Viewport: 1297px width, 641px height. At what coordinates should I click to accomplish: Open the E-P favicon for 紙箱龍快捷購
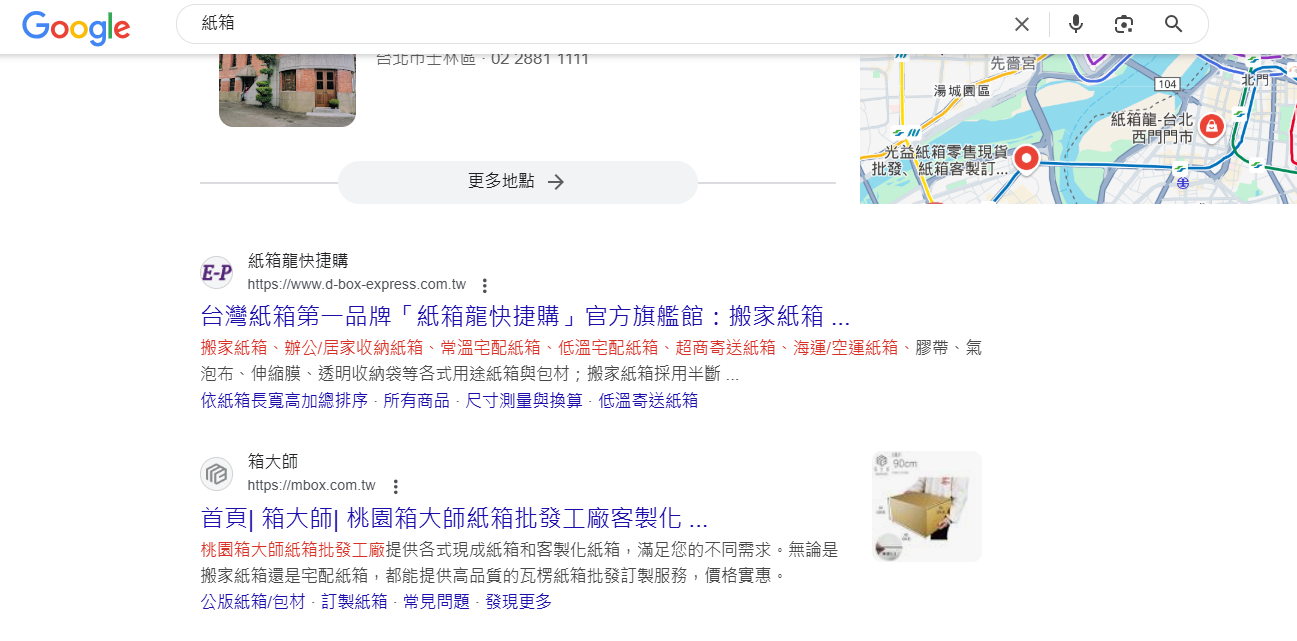(216, 272)
